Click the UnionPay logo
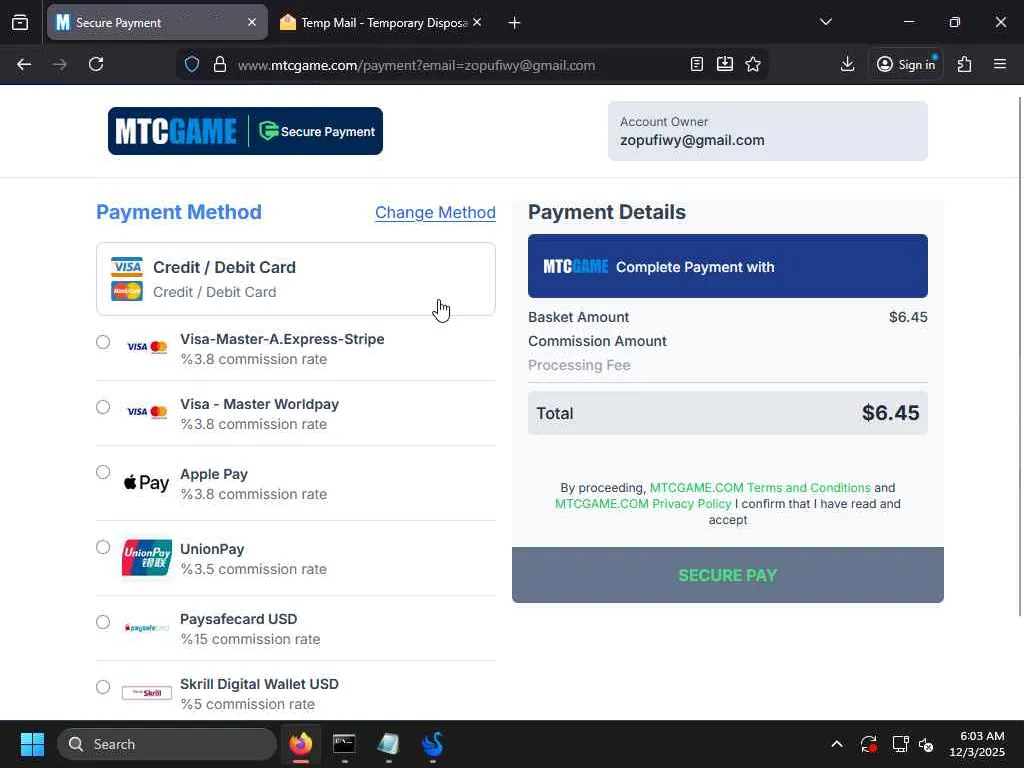The image size is (1024, 768). pos(146,558)
